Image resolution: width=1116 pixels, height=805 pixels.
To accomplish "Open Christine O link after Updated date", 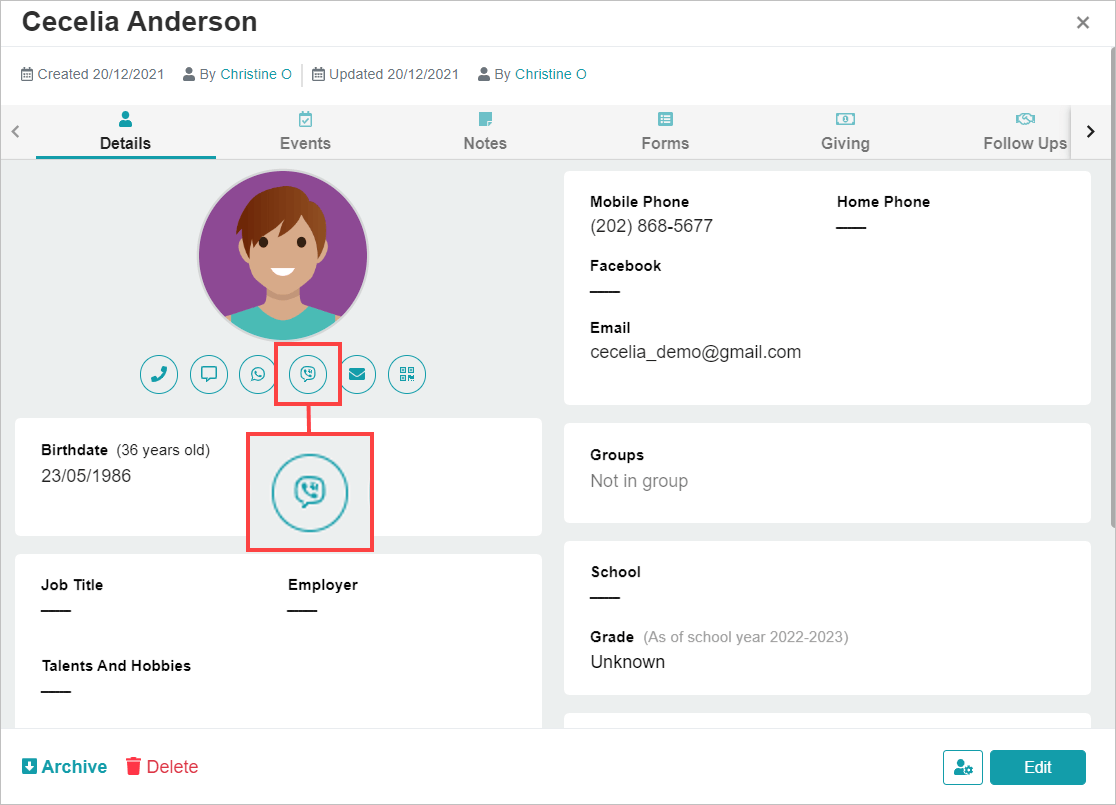I will pyautogui.click(x=551, y=74).
